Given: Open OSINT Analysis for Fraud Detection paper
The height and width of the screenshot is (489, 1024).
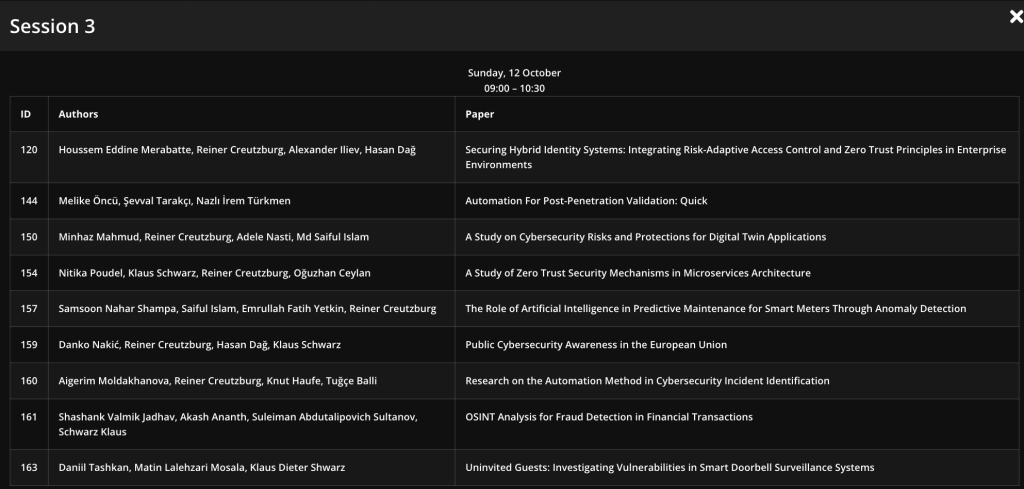Looking at the screenshot, I should 609,417.
